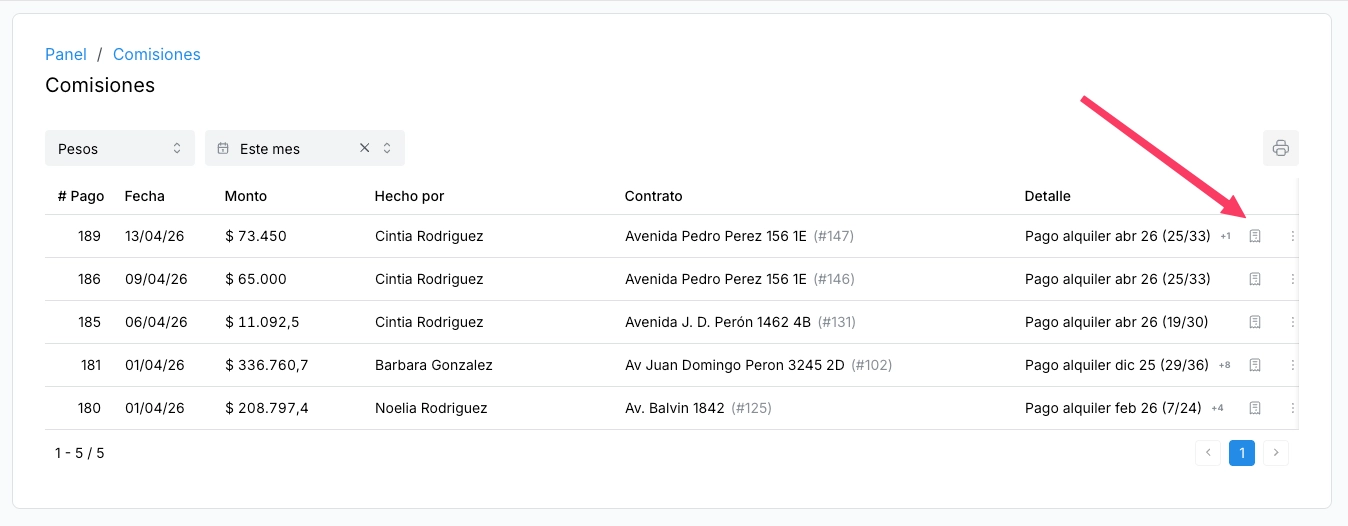This screenshot has width=1348, height=526.
Task: Go to previous page arrow
Action: pos(1208,453)
